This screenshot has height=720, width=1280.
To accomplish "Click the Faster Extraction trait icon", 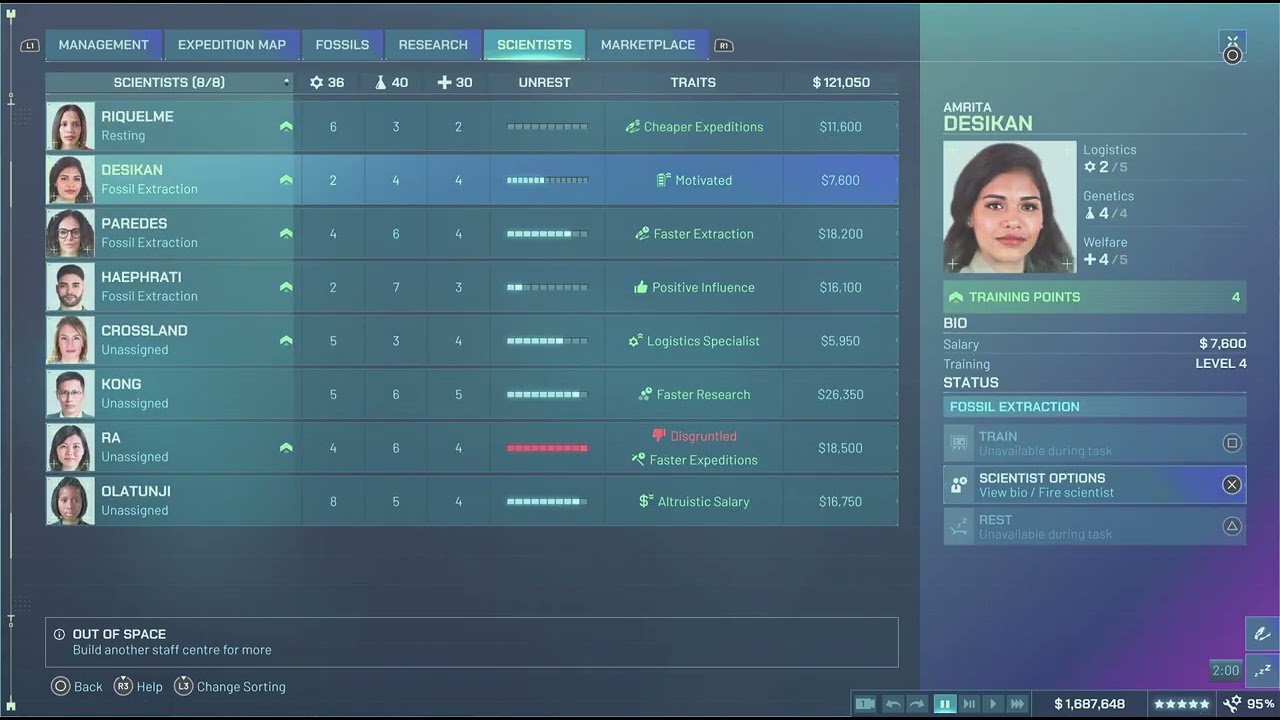I will click(x=642, y=233).
